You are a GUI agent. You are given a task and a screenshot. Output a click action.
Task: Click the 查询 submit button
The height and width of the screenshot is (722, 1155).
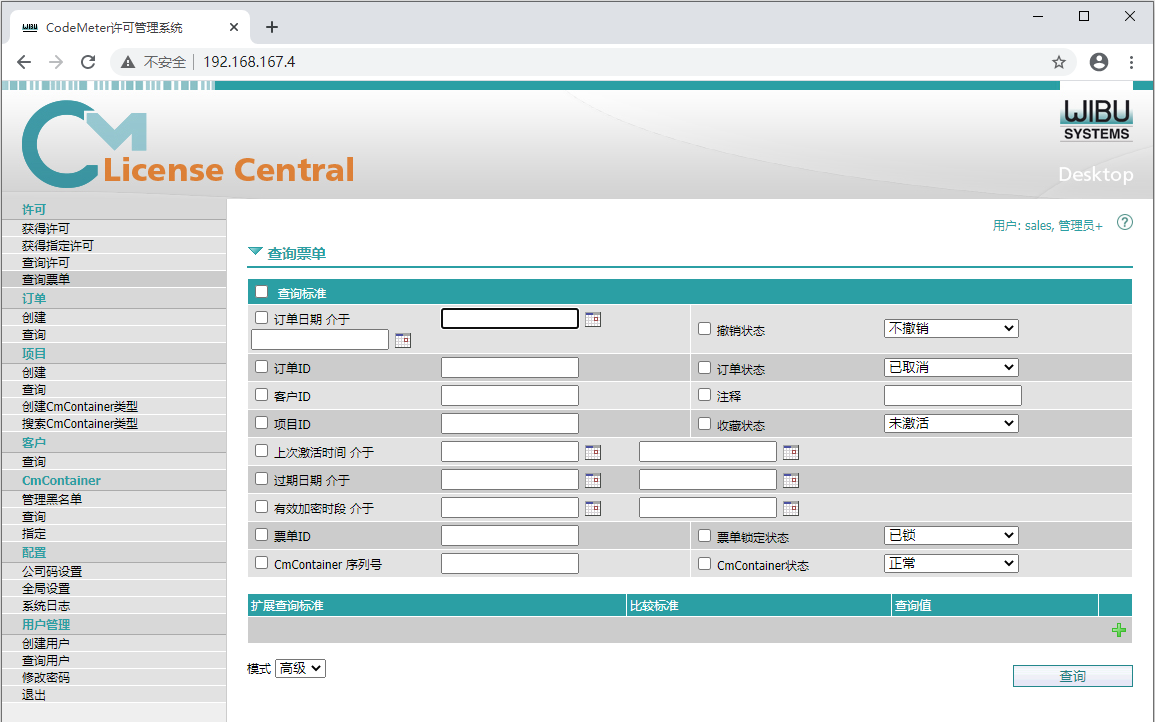(1072, 676)
